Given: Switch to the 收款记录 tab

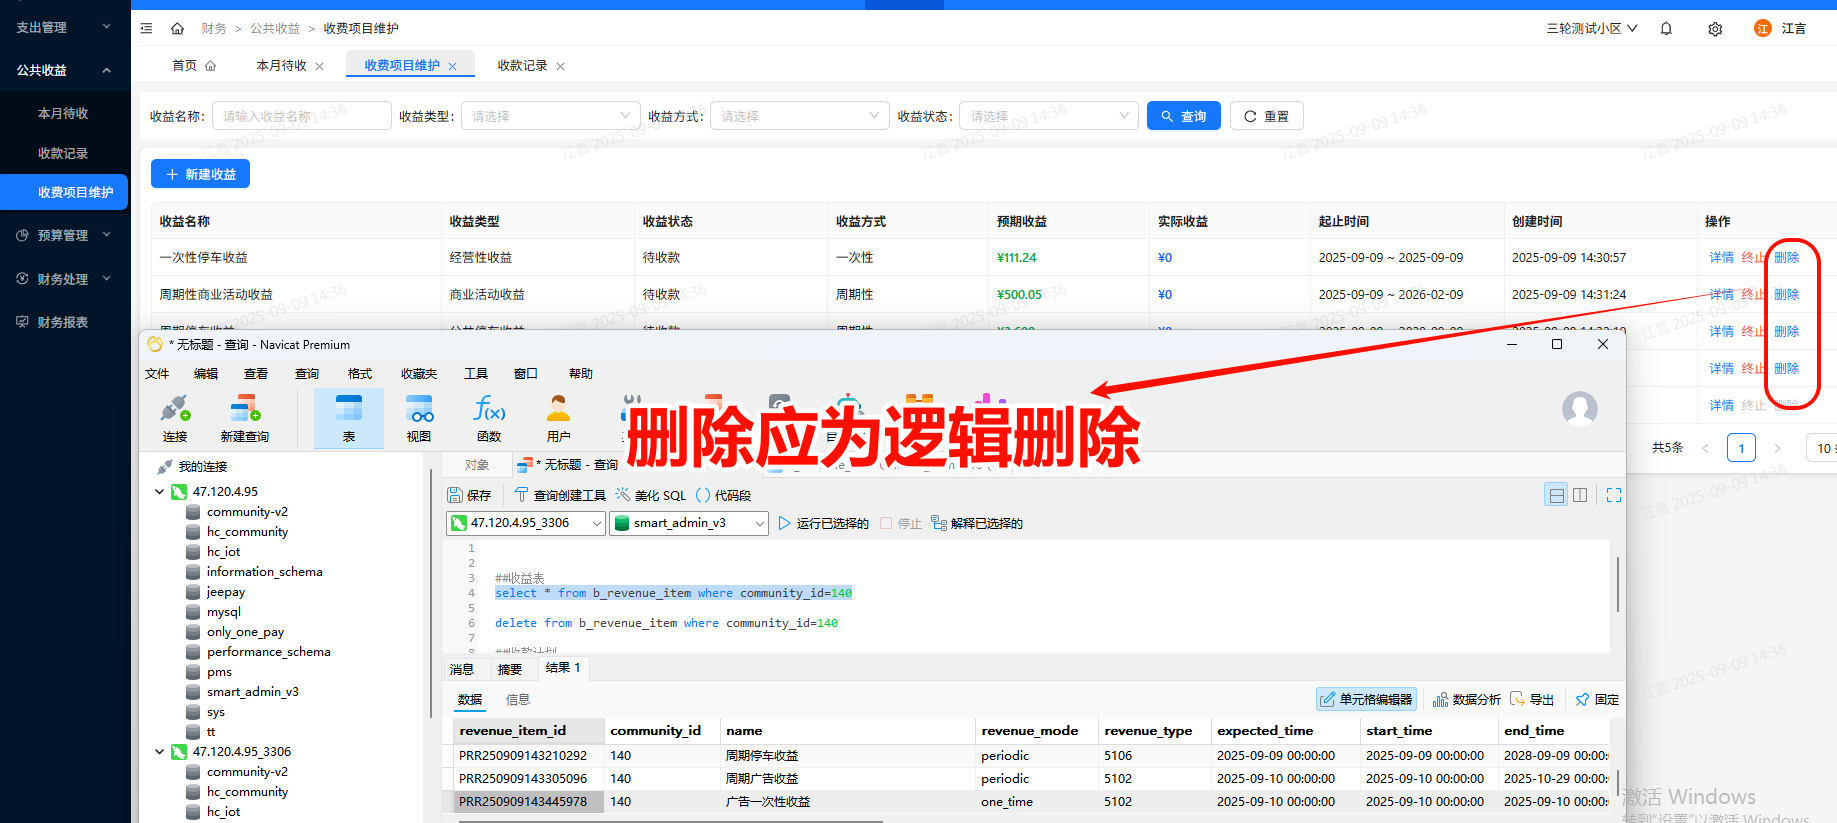Looking at the screenshot, I should 522,66.
